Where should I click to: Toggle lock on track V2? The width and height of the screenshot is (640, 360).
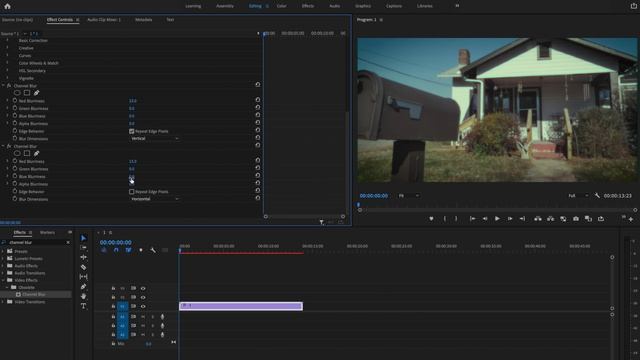[x=113, y=297]
